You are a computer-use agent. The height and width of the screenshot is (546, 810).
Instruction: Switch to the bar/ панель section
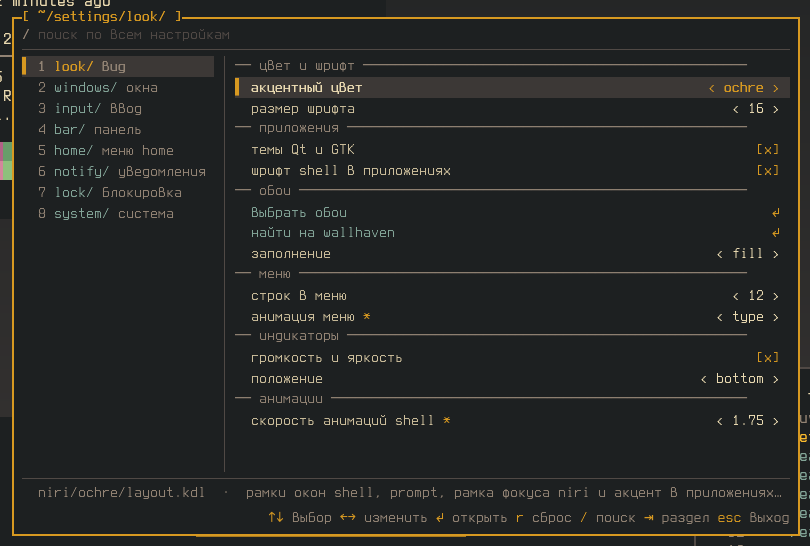coord(118,130)
